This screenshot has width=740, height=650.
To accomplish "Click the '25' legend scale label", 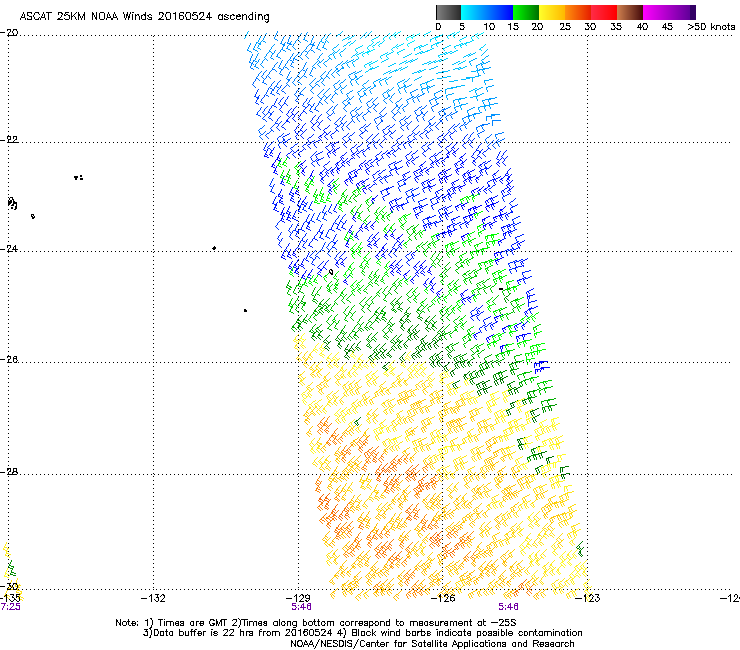I will 565,27.
